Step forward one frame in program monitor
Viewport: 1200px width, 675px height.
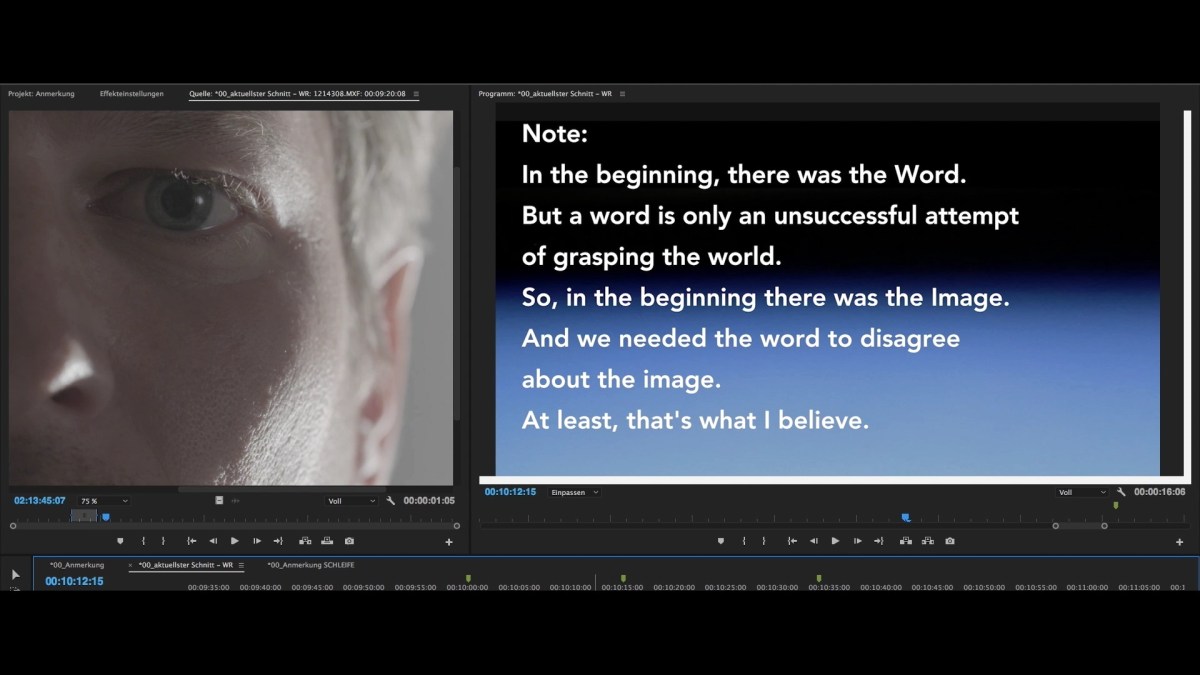click(857, 541)
